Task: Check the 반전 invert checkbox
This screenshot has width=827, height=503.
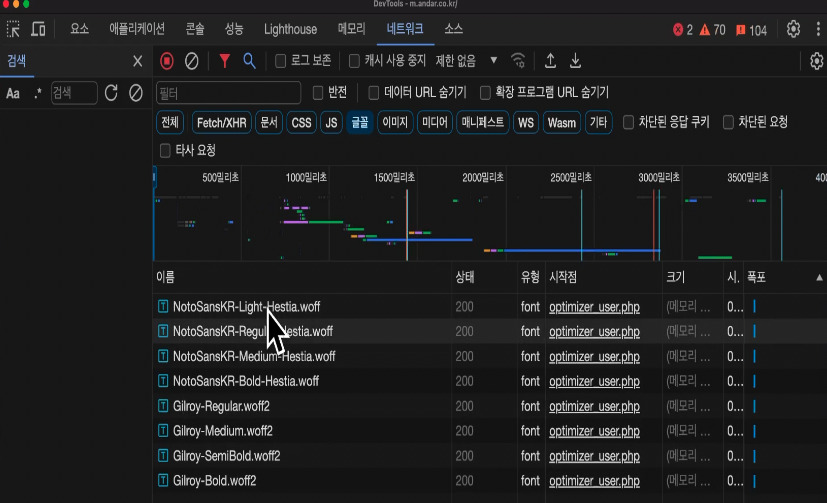Action: click(318, 93)
